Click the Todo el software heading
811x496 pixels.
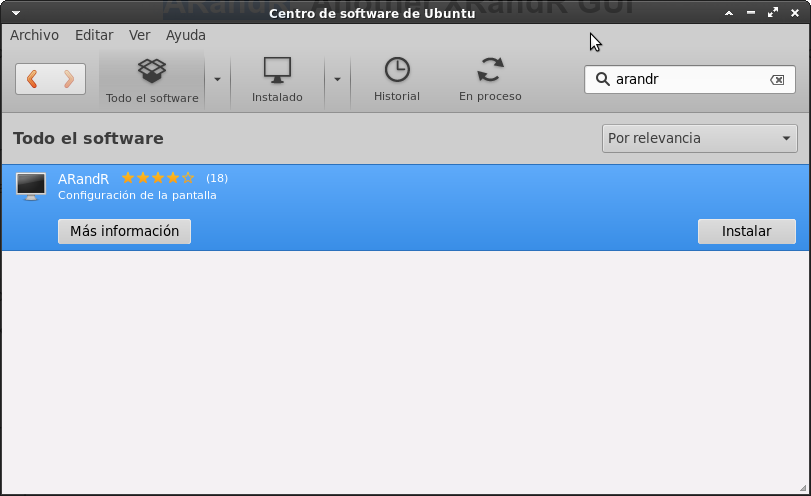[88, 138]
